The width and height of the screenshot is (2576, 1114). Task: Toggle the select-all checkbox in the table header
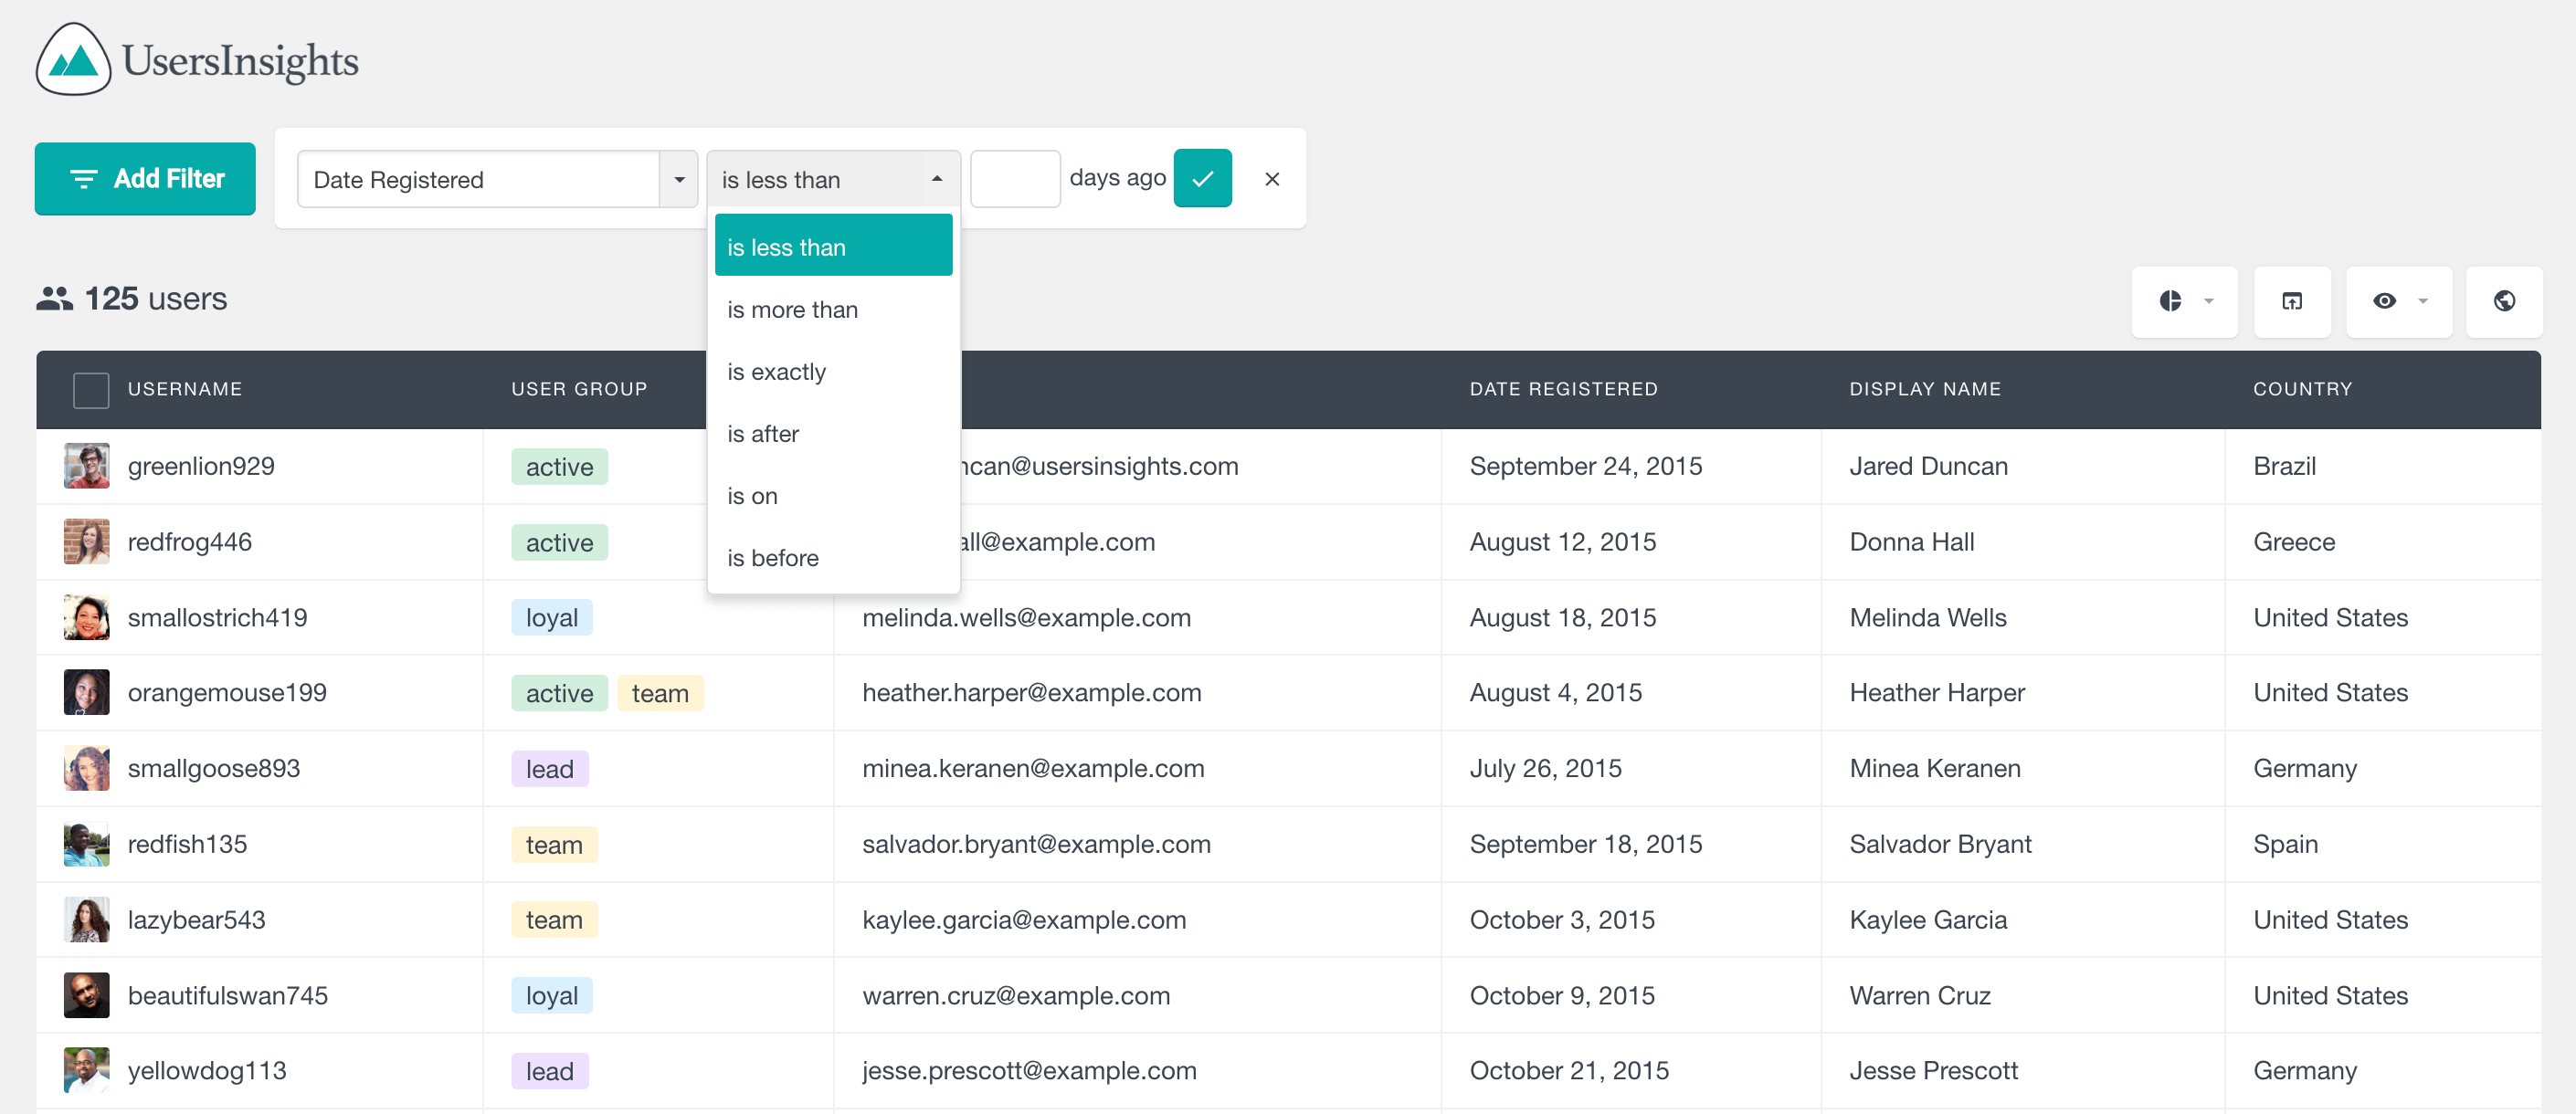pyautogui.click(x=90, y=389)
